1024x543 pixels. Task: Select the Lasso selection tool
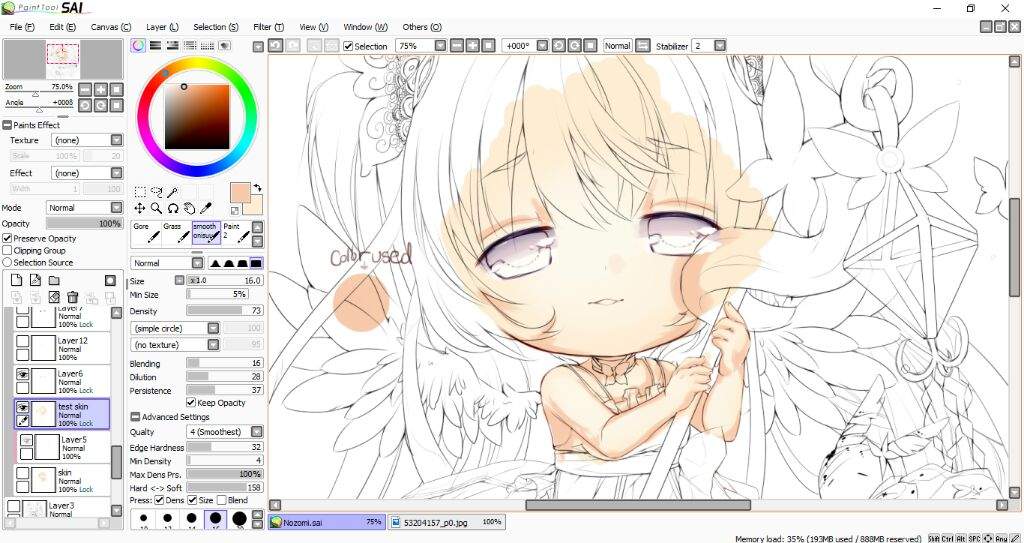pos(157,192)
